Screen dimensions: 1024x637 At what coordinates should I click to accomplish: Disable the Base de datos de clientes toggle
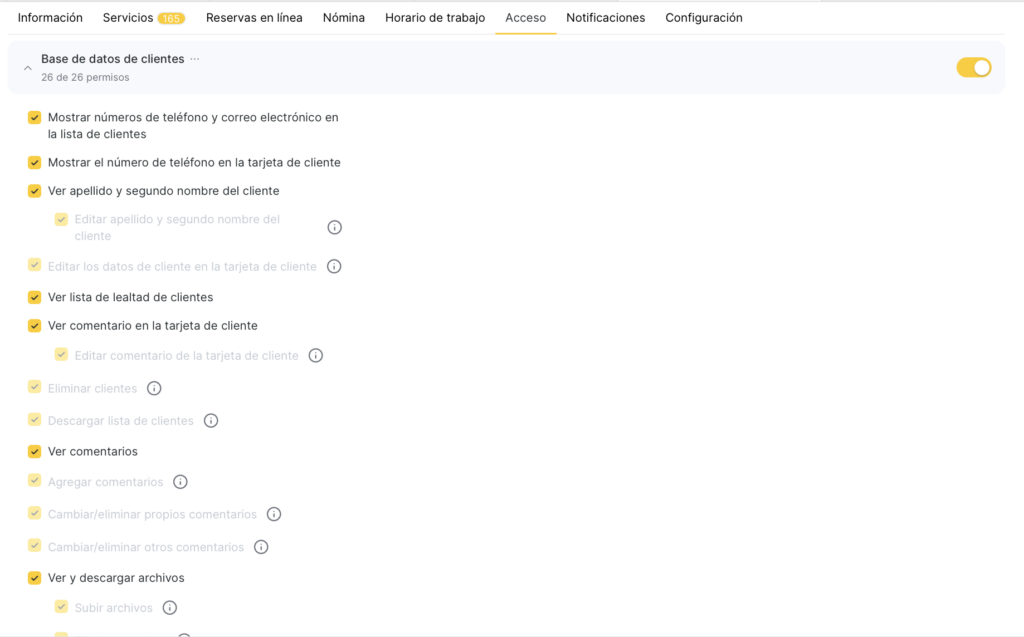tap(973, 67)
